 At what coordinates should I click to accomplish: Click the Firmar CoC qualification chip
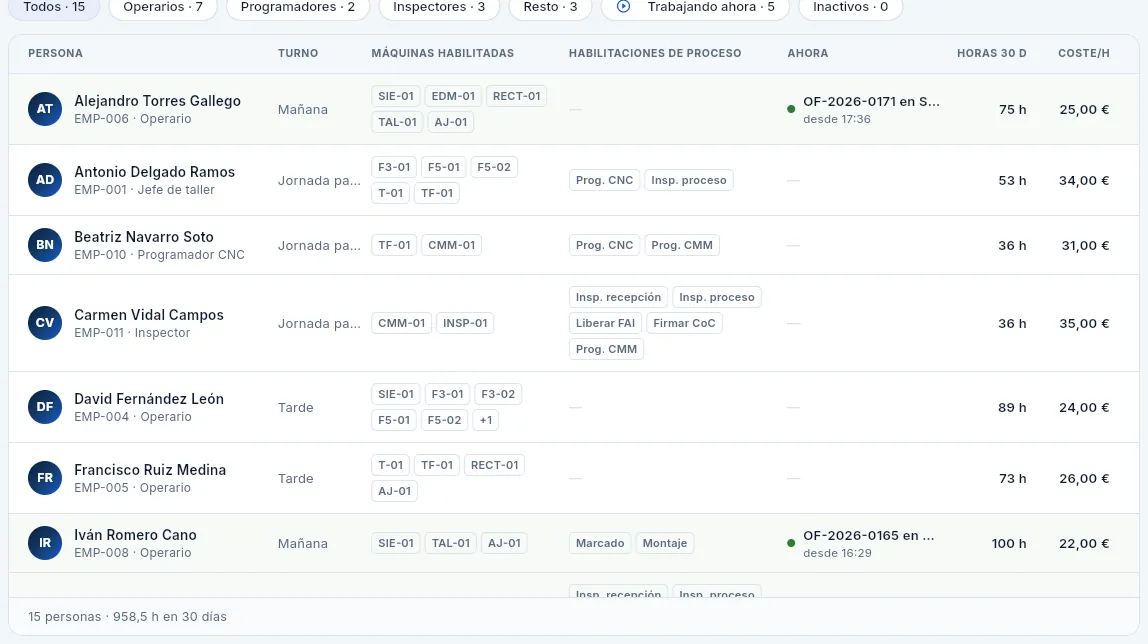click(685, 323)
